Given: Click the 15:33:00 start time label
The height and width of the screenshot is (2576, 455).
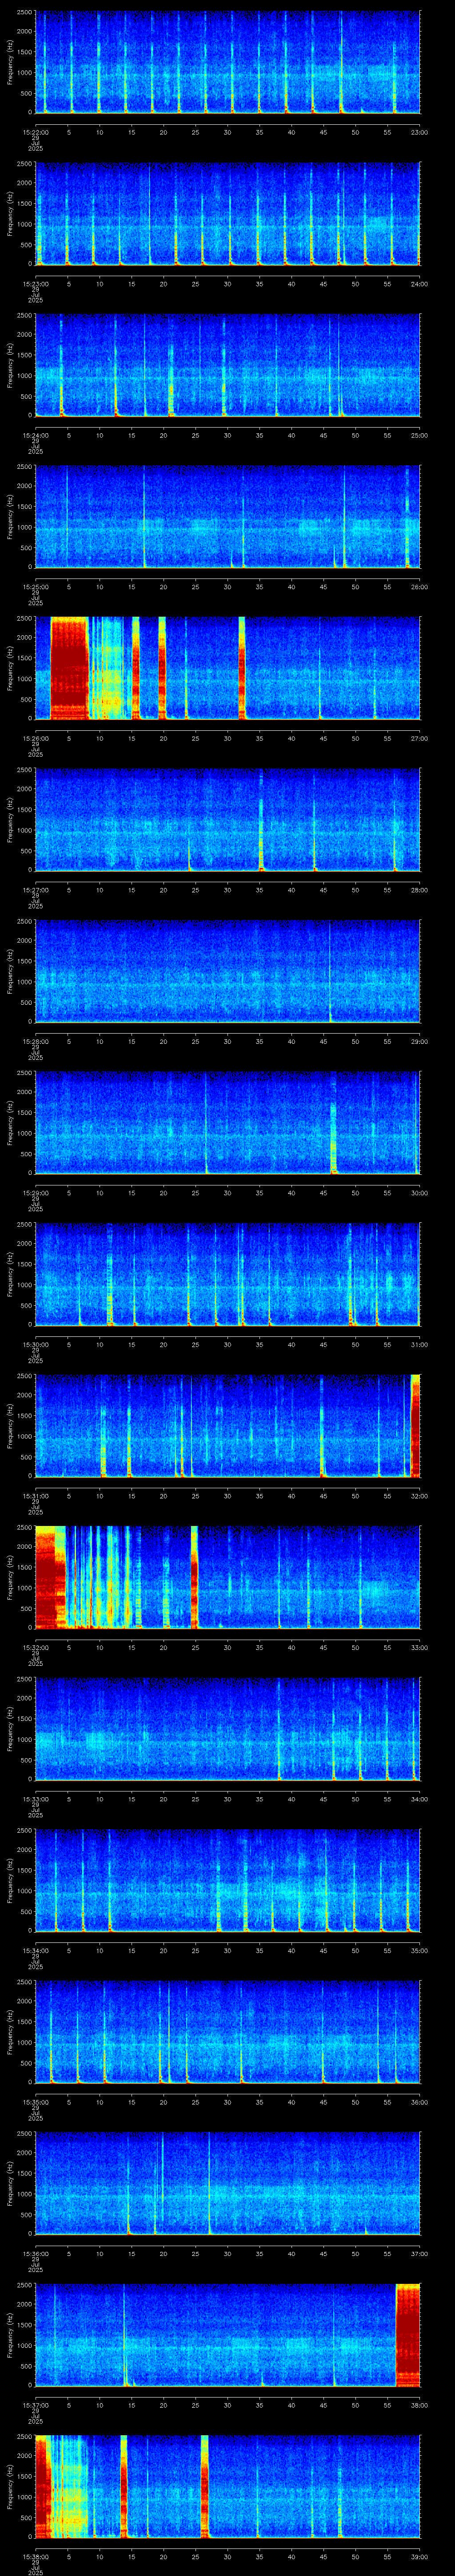Looking at the screenshot, I should [x=35, y=1799].
